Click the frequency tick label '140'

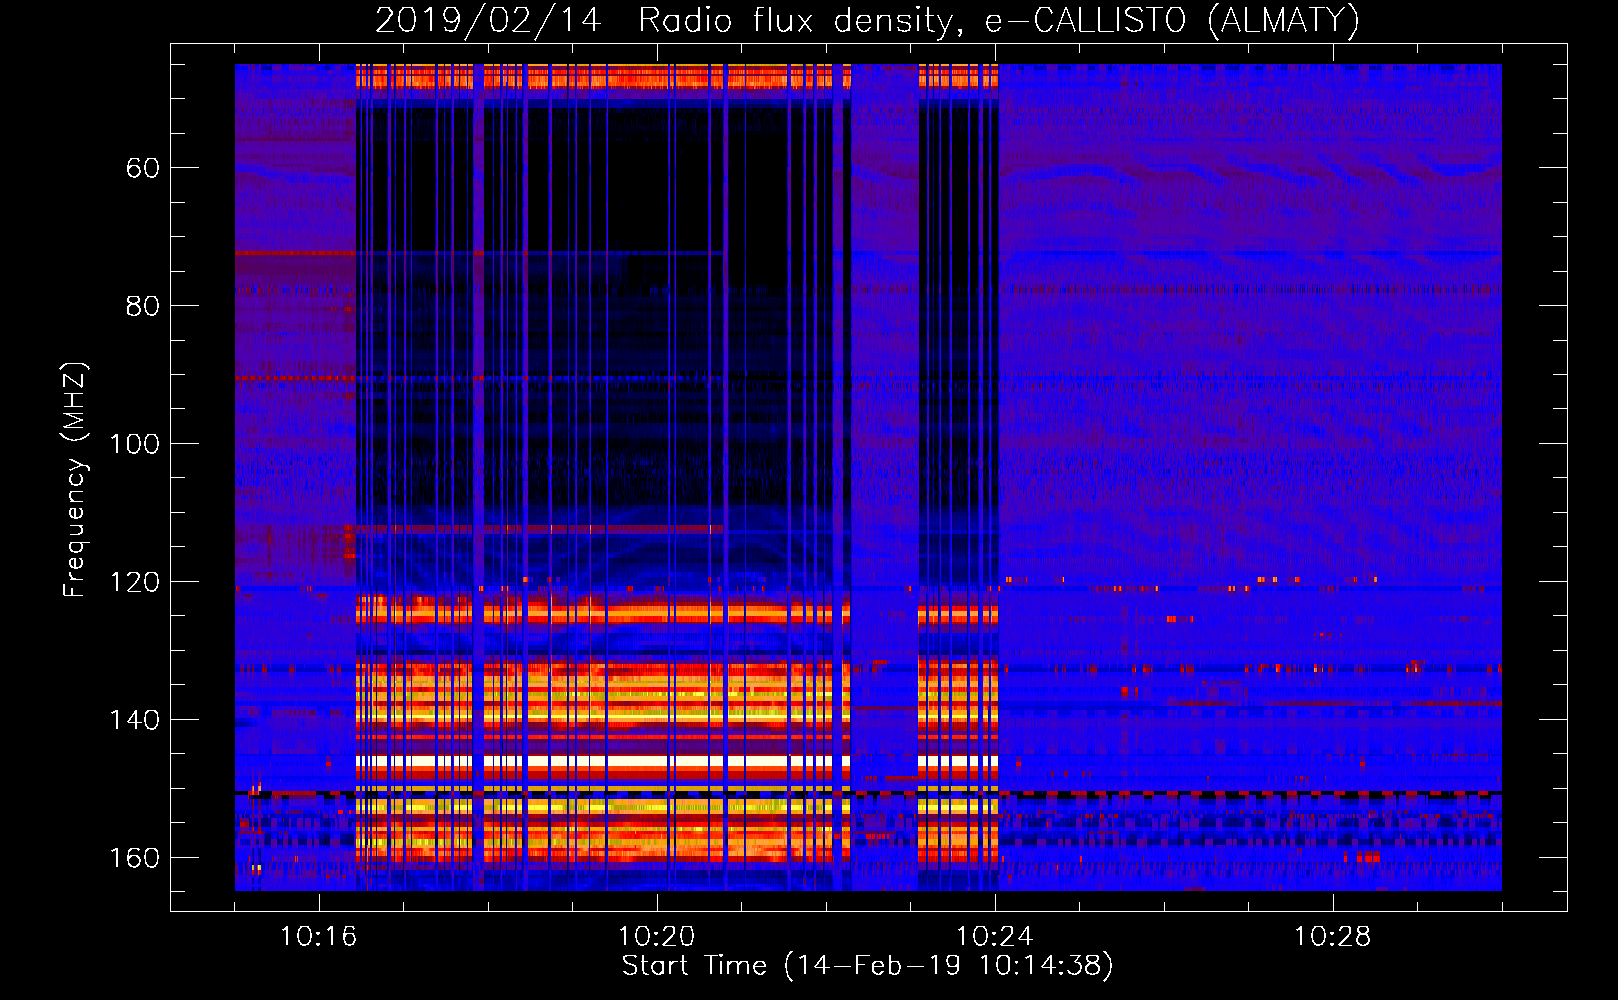(134, 720)
